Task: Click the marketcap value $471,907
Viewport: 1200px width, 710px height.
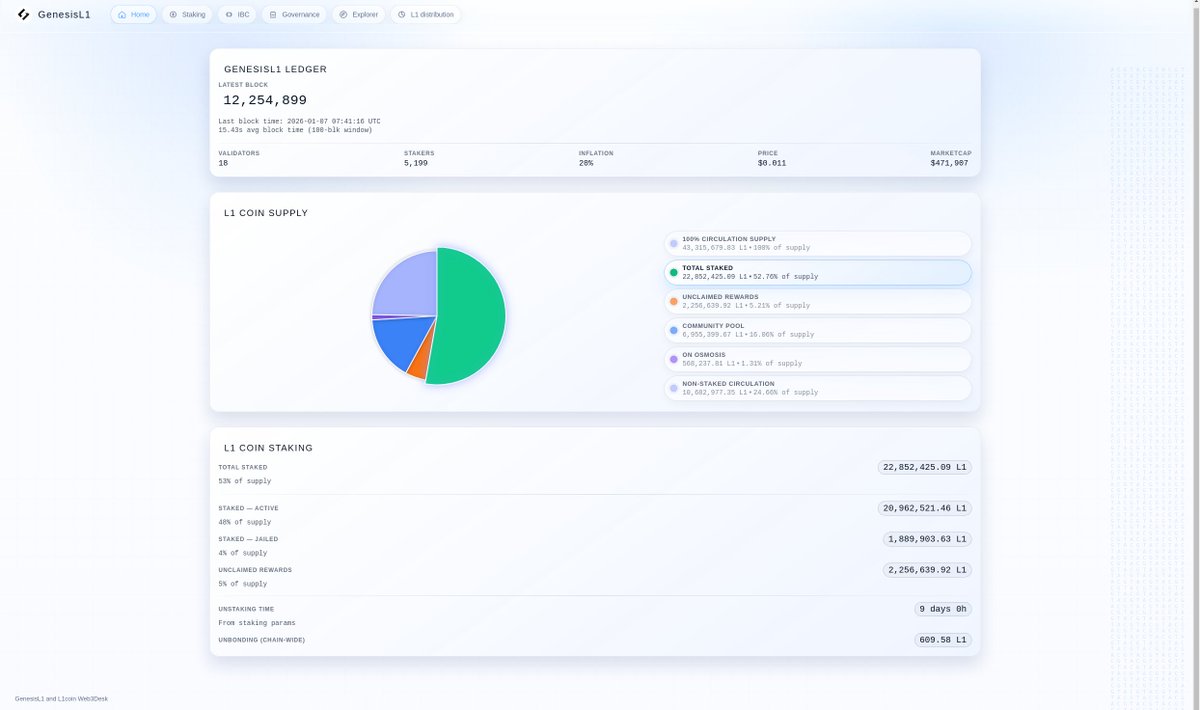Action: click(x=951, y=163)
